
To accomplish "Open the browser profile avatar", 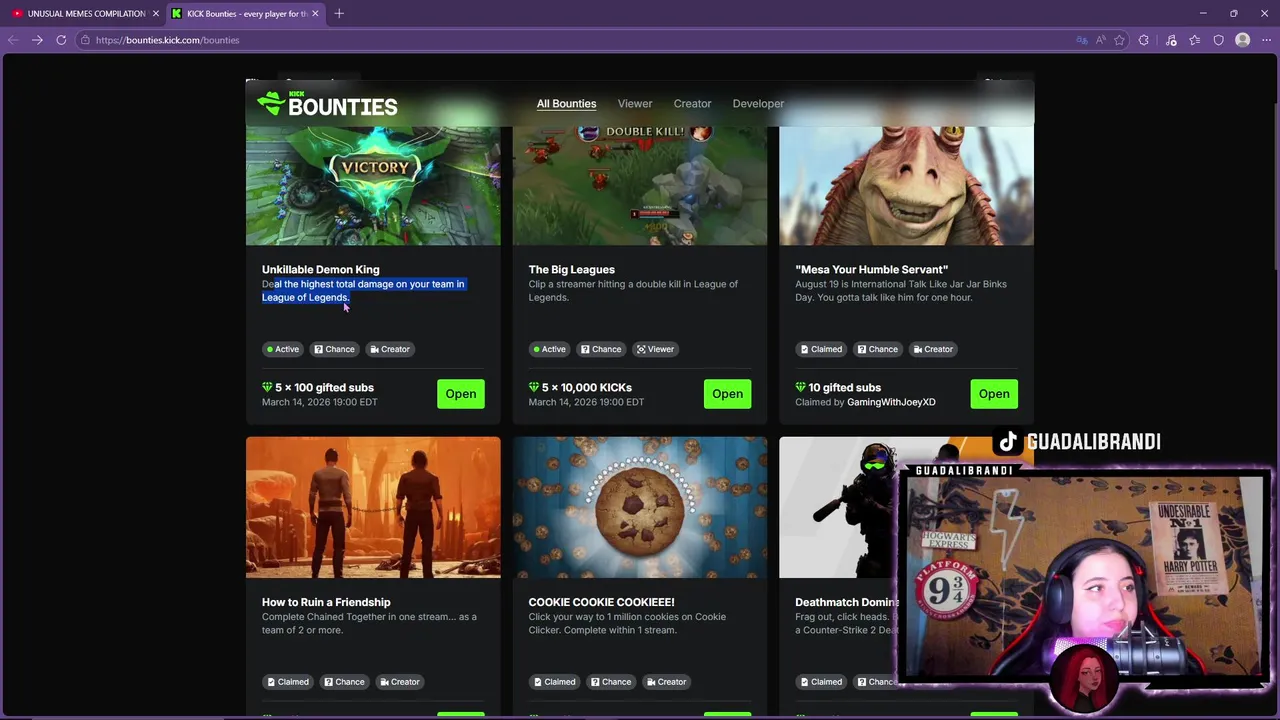I will pos(1242,40).
